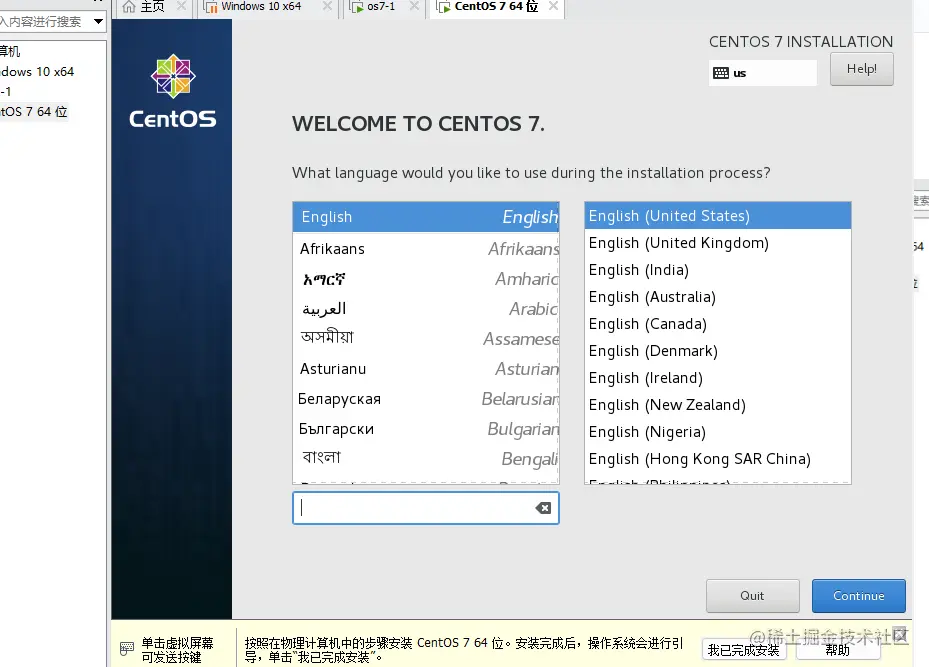929x667 pixels.
Task: Click the us keyboard layout indicator
Action: [763, 73]
